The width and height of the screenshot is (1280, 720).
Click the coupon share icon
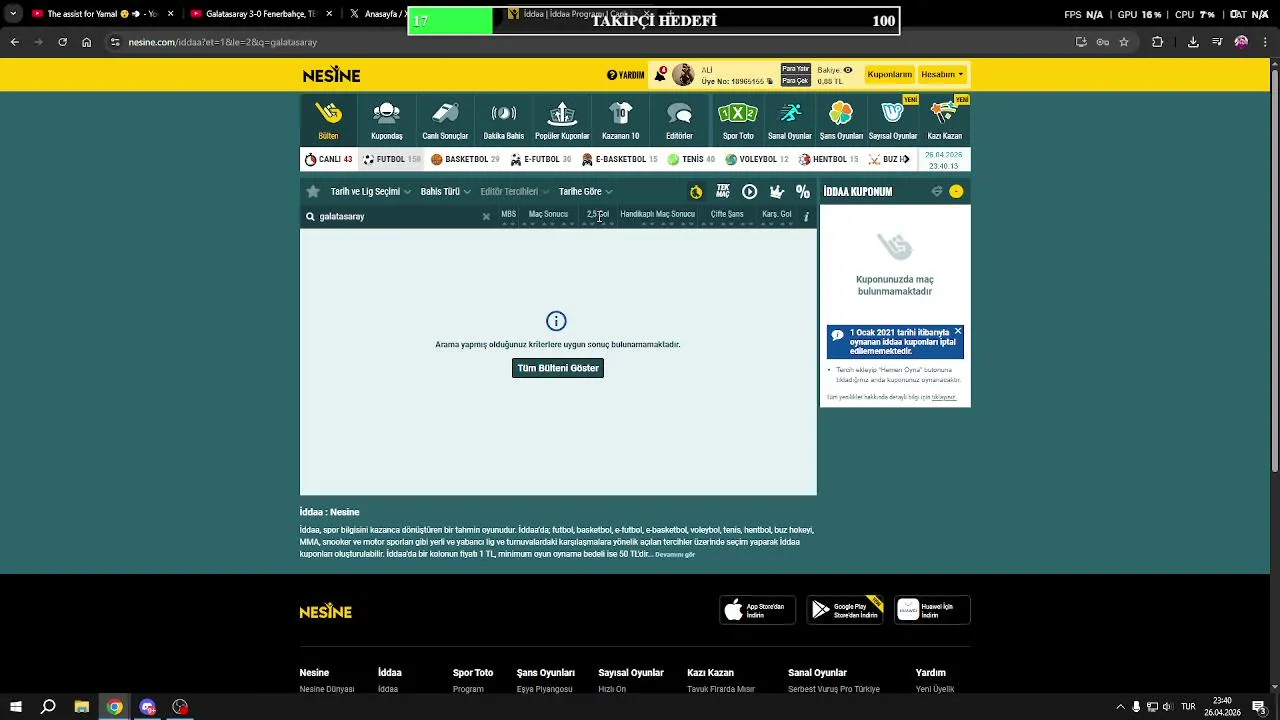click(x=937, y=191)
